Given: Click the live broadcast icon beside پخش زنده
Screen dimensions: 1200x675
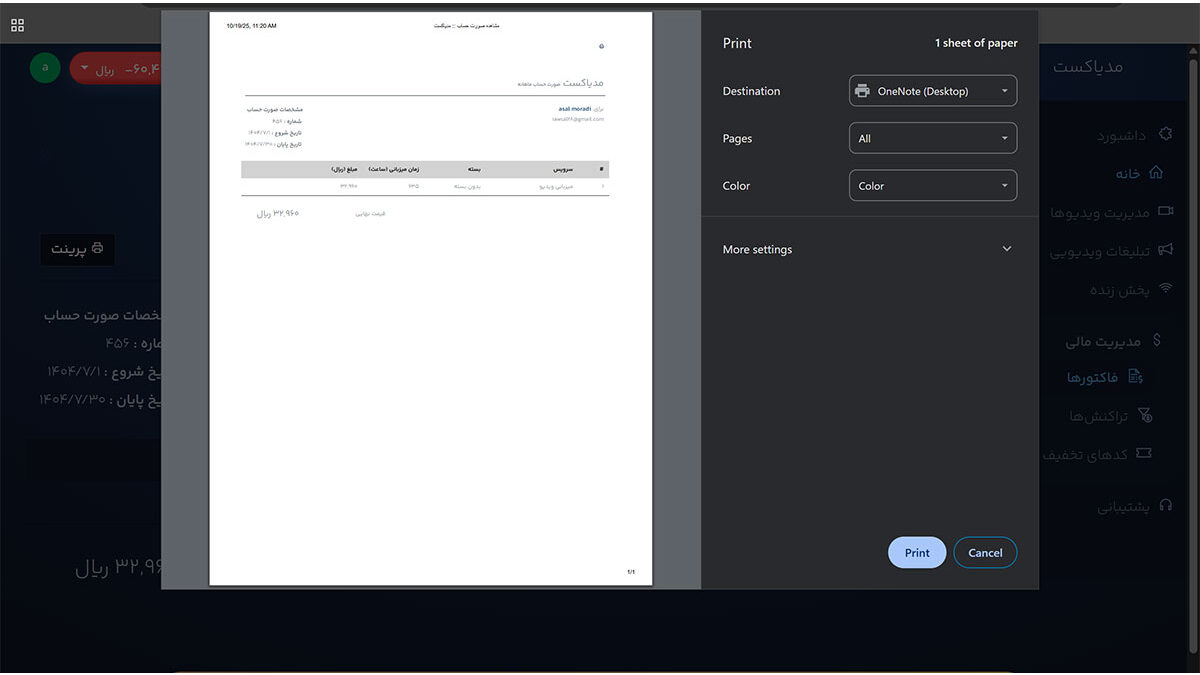Looking at the screenshot, I should 1165,289.
